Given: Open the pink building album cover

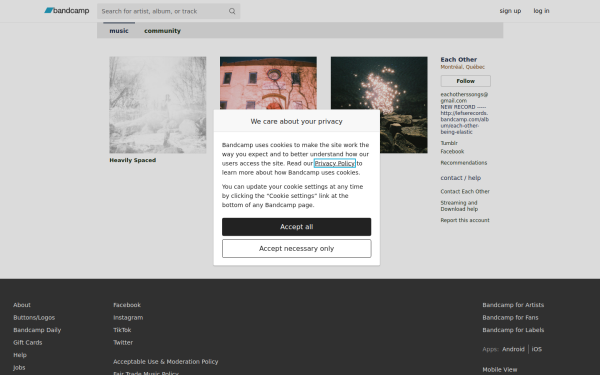Looking at the screenshot, I should click(268, 83).
